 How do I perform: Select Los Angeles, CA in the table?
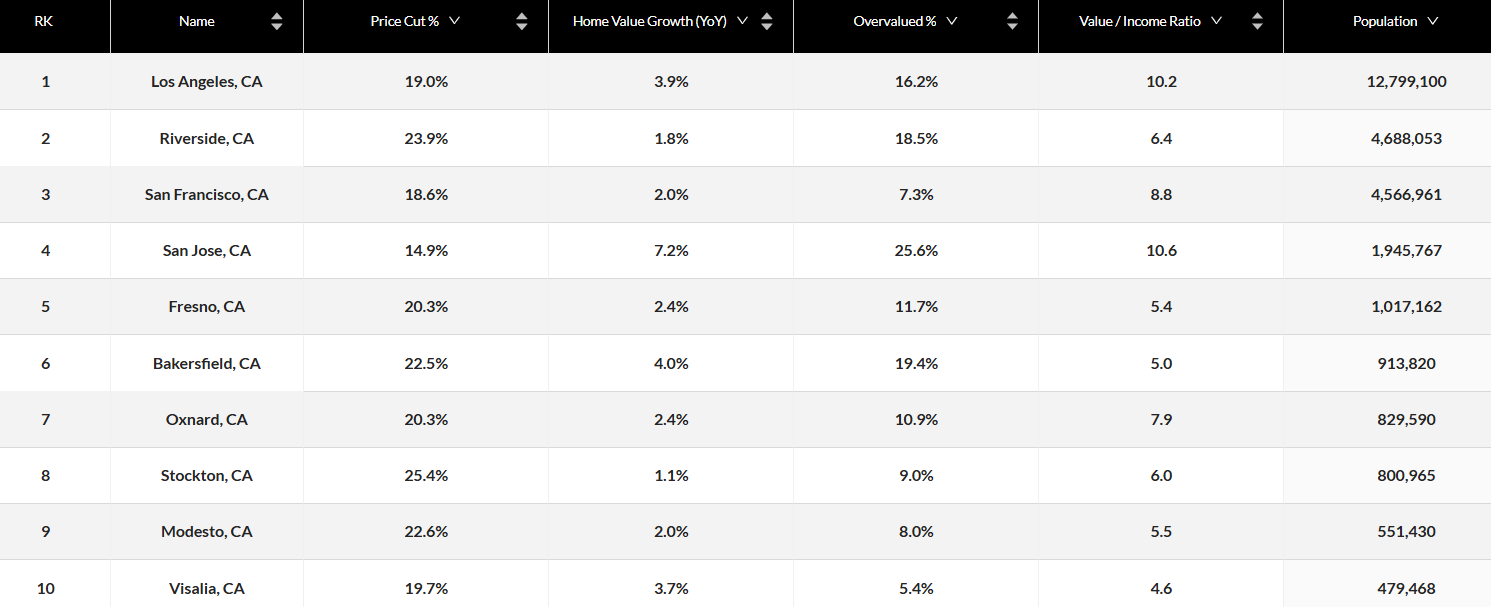pos(206,82)
